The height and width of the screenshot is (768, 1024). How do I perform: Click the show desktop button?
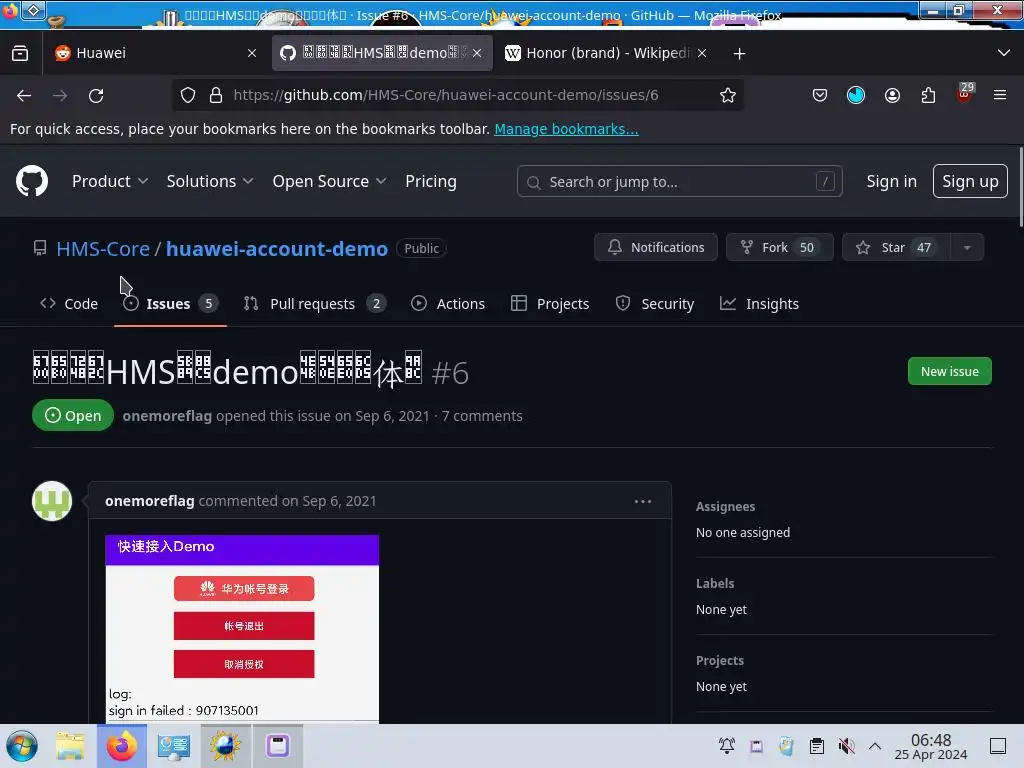pos(998,746)
